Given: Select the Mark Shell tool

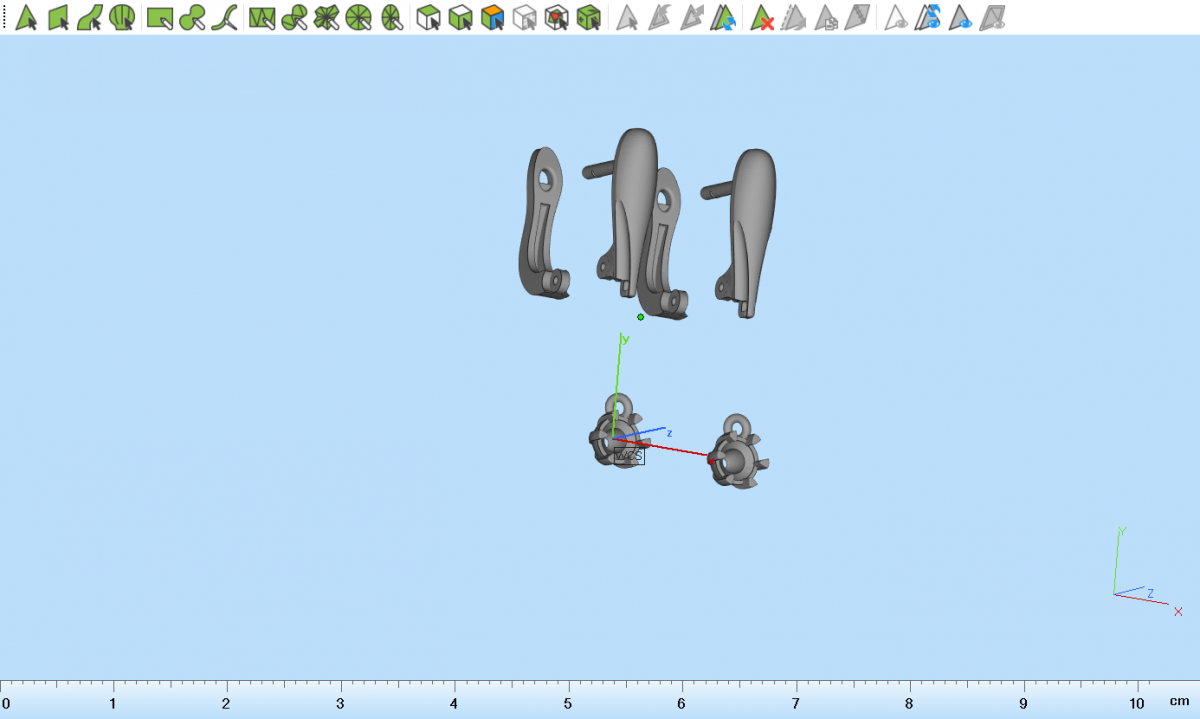Looking at the screenshot, I should [x=122, y=17].
